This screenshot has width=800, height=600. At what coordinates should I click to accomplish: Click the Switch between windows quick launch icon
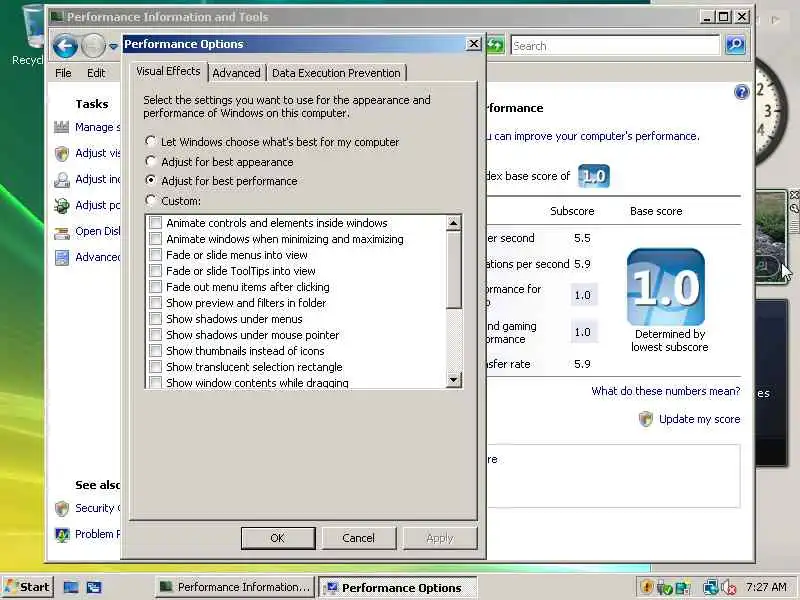pyautogui.click(x=94, y=587)
